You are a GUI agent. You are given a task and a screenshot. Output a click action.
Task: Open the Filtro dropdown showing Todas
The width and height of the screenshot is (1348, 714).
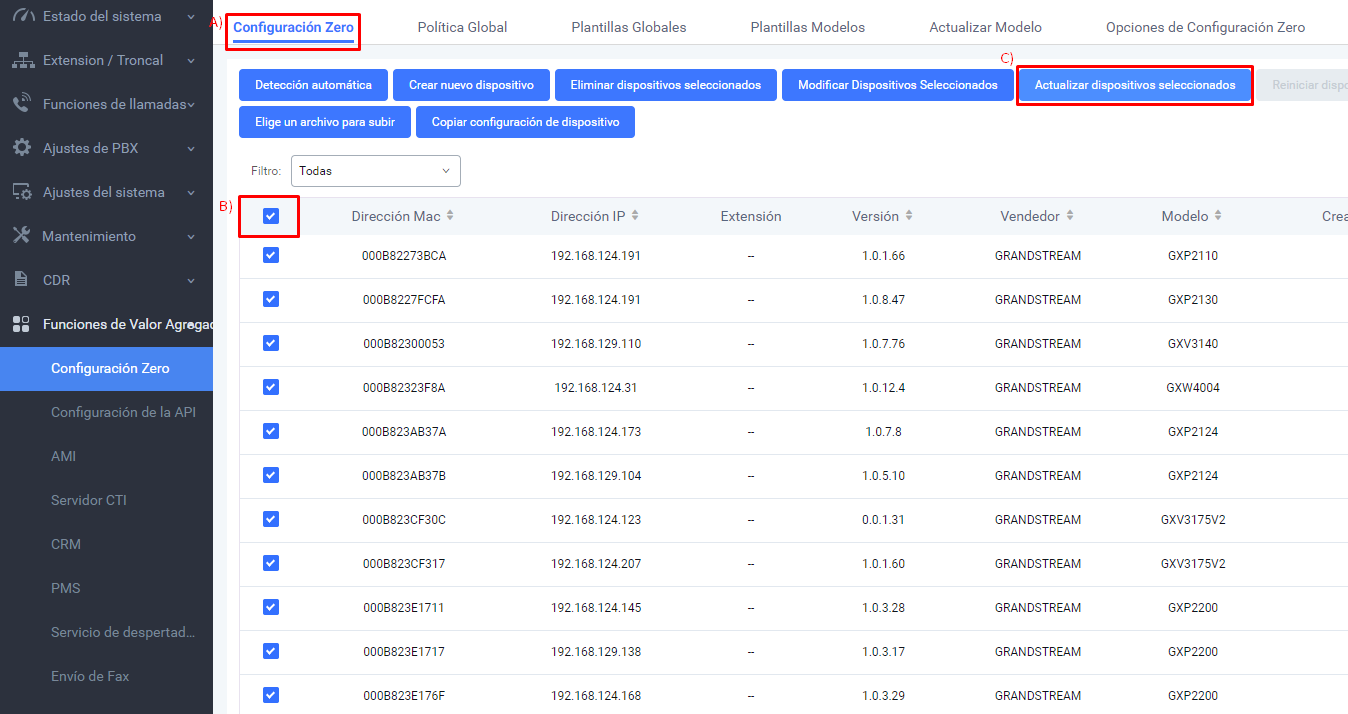click(375, 171)
